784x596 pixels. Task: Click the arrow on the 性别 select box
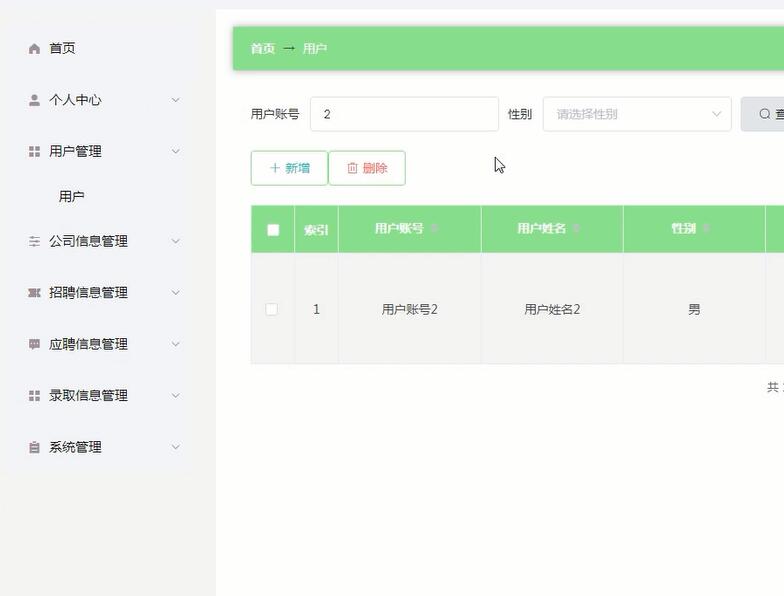tap(716, 114)
